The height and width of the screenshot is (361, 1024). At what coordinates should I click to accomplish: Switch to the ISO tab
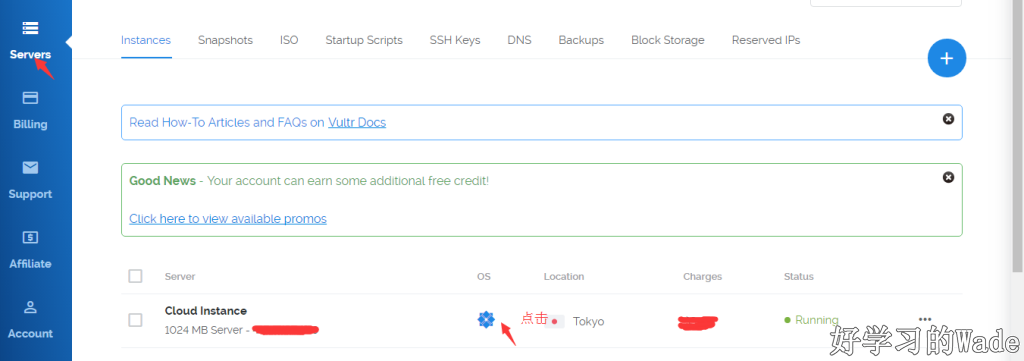pos(289,40)
